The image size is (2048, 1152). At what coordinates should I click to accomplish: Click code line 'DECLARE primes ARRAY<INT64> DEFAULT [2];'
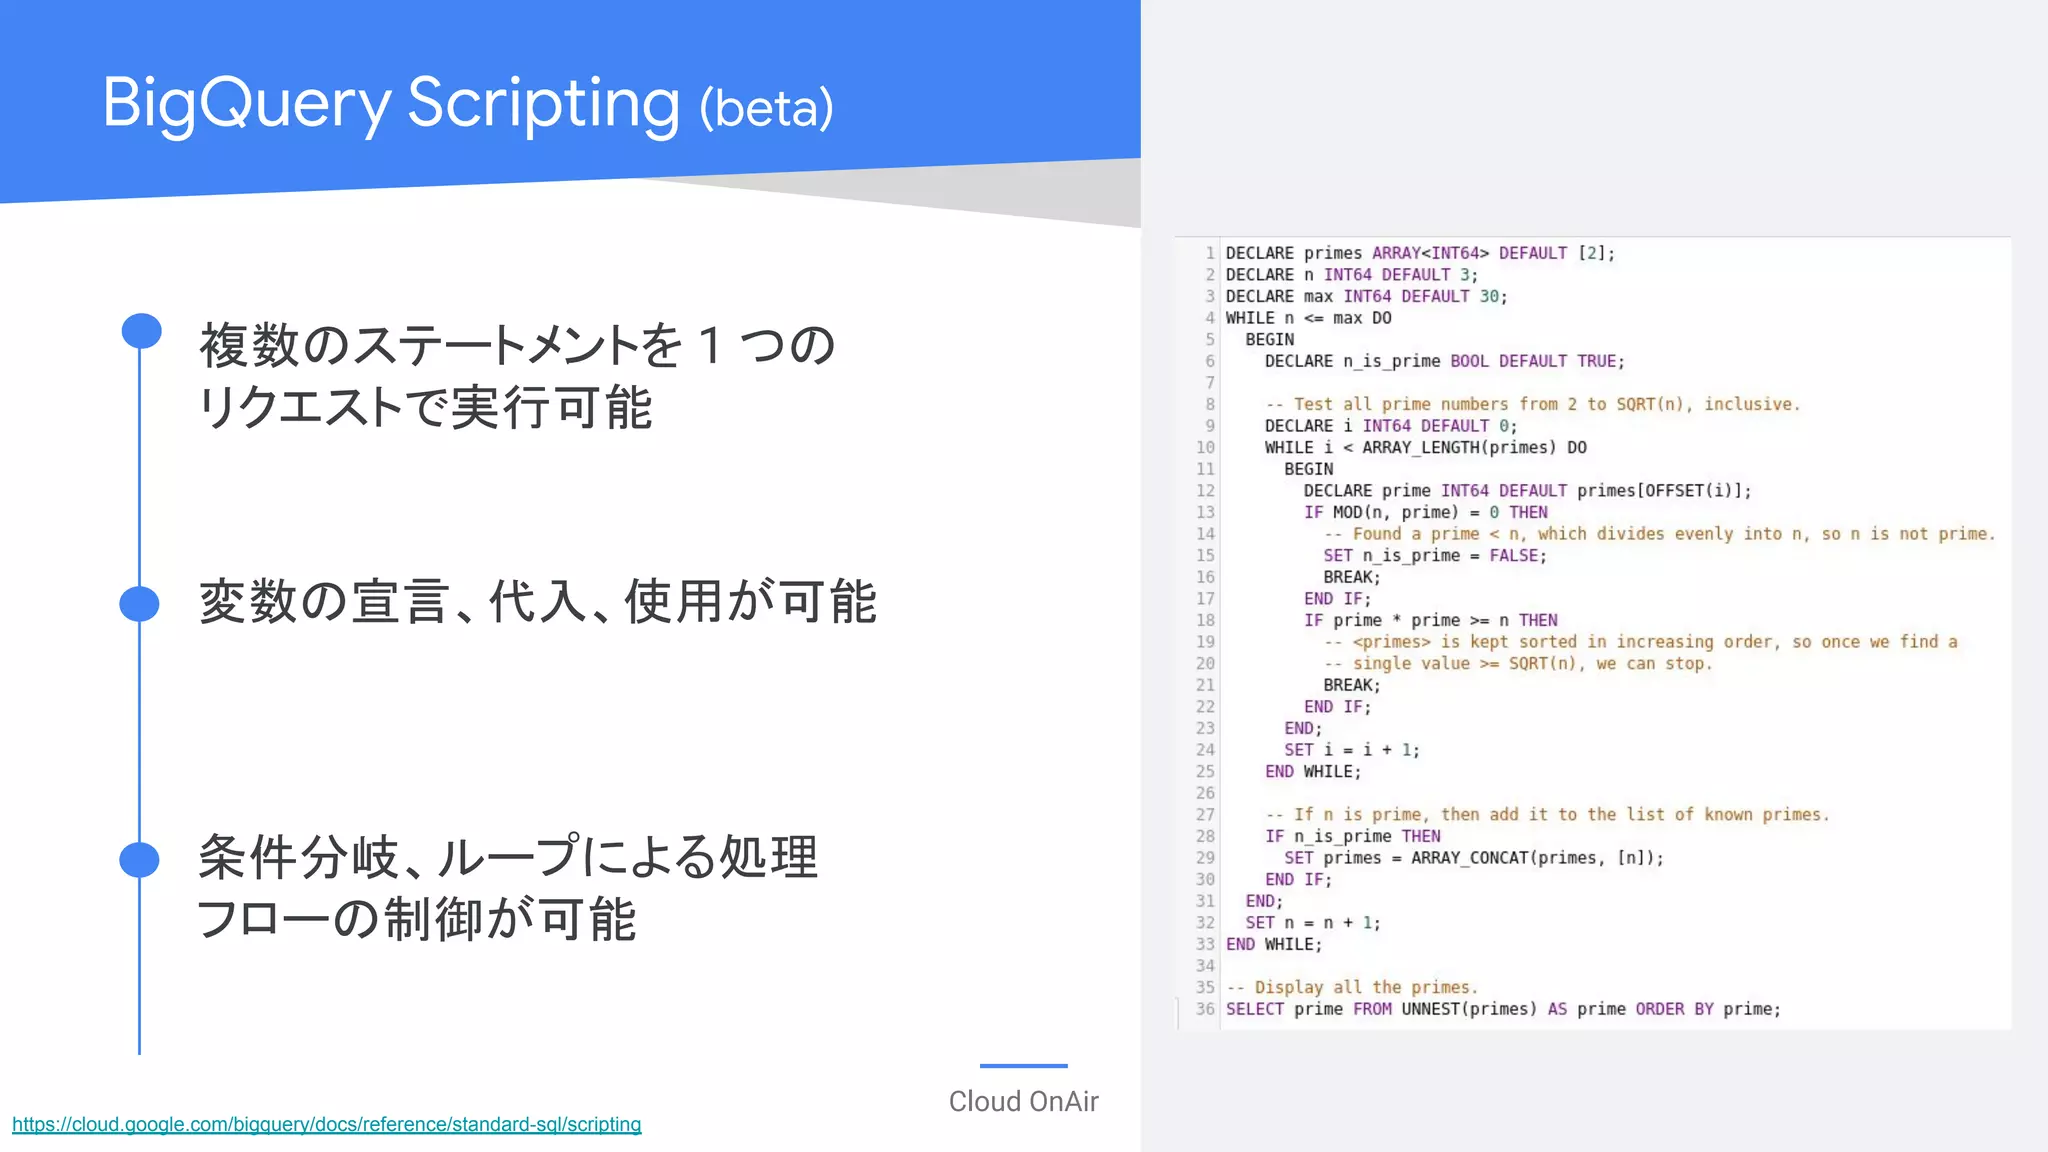coord(1420,253)
